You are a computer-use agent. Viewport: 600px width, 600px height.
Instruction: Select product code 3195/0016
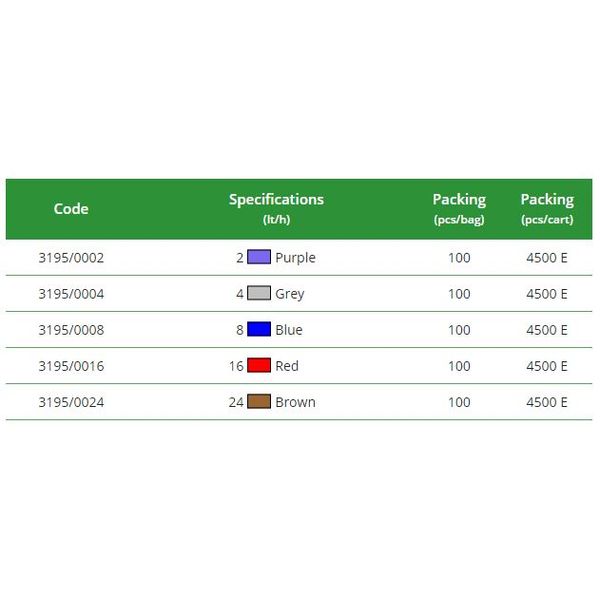tap(71, 366)
